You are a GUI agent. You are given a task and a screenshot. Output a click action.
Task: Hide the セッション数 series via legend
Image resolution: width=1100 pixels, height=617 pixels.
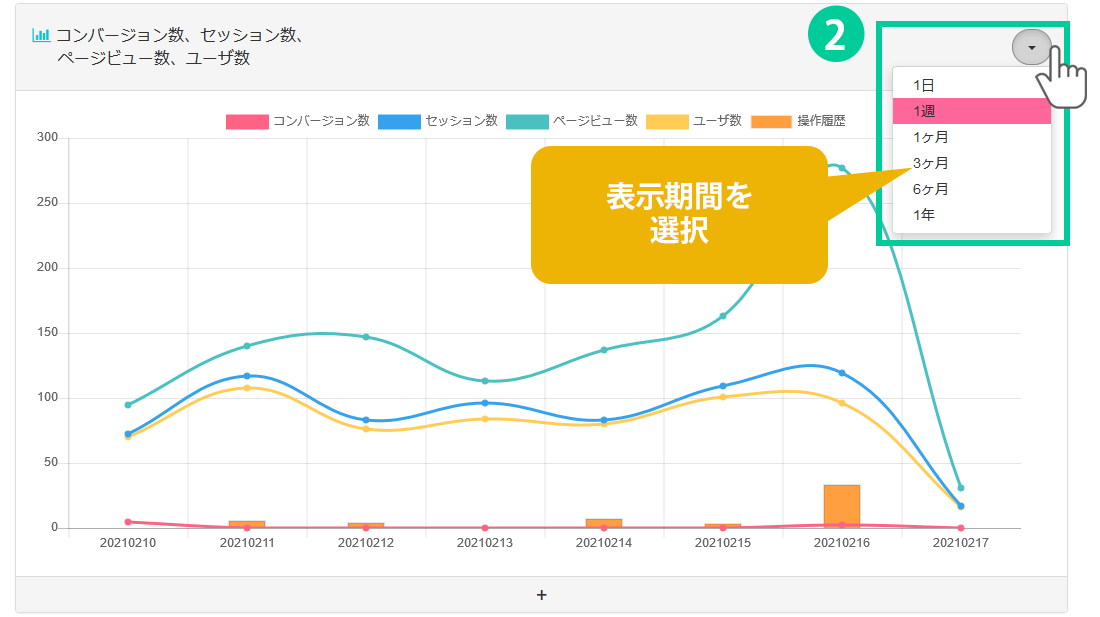tap(438, 121)
